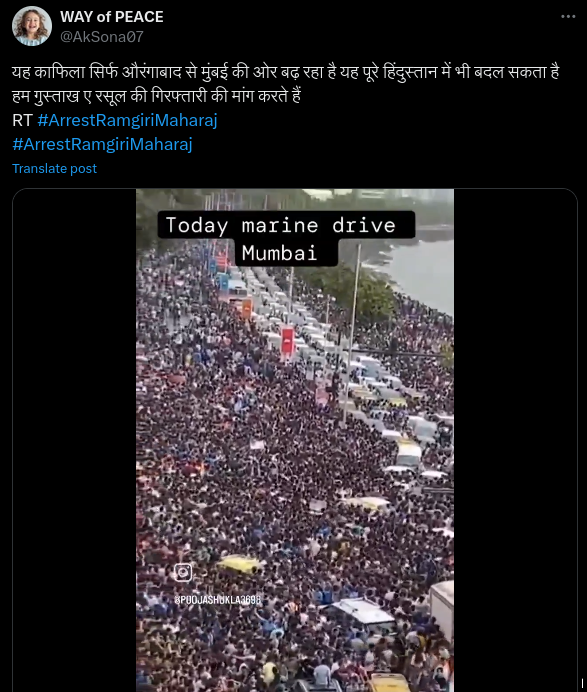This screenshot has width=587, height=692.
Task: Open the #ArrestRamgiriMaharaj hashtag after RT
Action: (128, 120)
